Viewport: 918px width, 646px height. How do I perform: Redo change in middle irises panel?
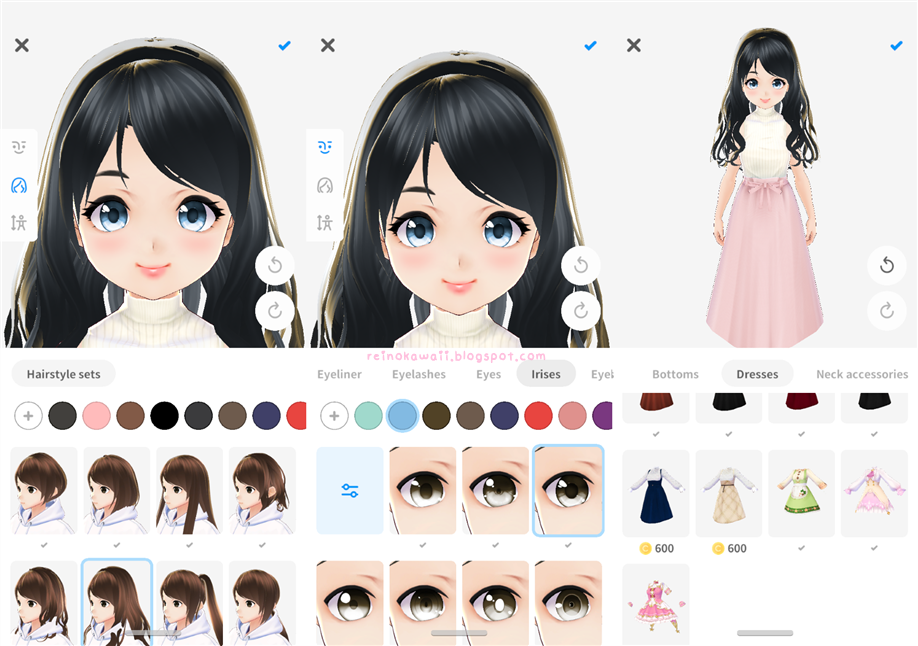581,310
